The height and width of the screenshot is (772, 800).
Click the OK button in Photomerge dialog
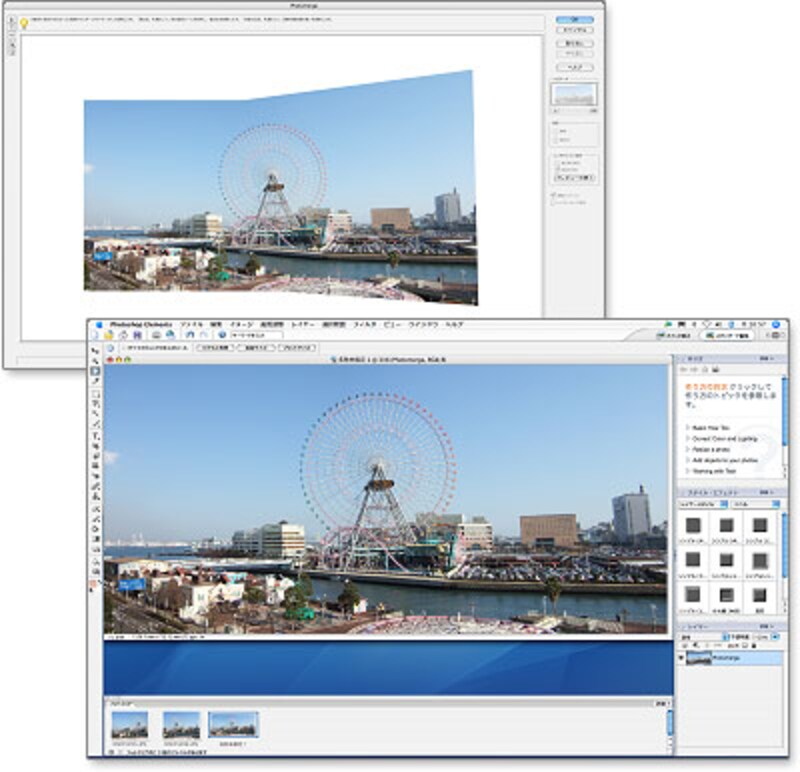pos(574,18)
